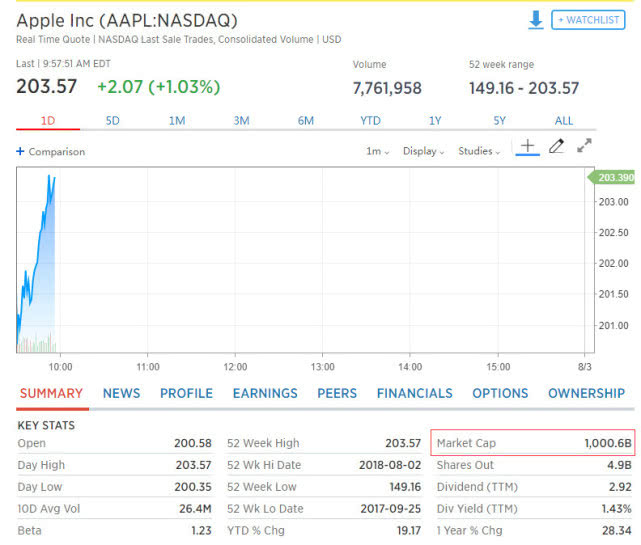641x545 pixels.
Task: Click the 52 Wk Hi Date 2018-08-02
Action: tap(390, 465)
